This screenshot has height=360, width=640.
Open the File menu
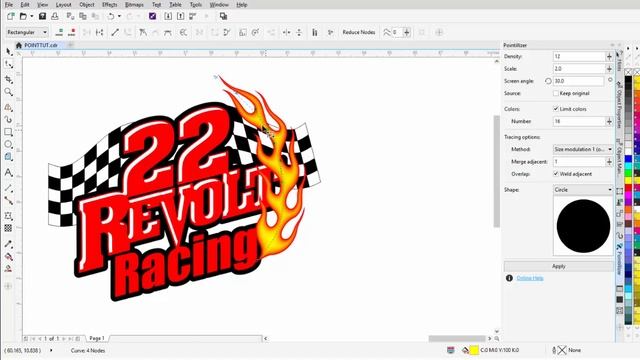[x=9, y=4]
